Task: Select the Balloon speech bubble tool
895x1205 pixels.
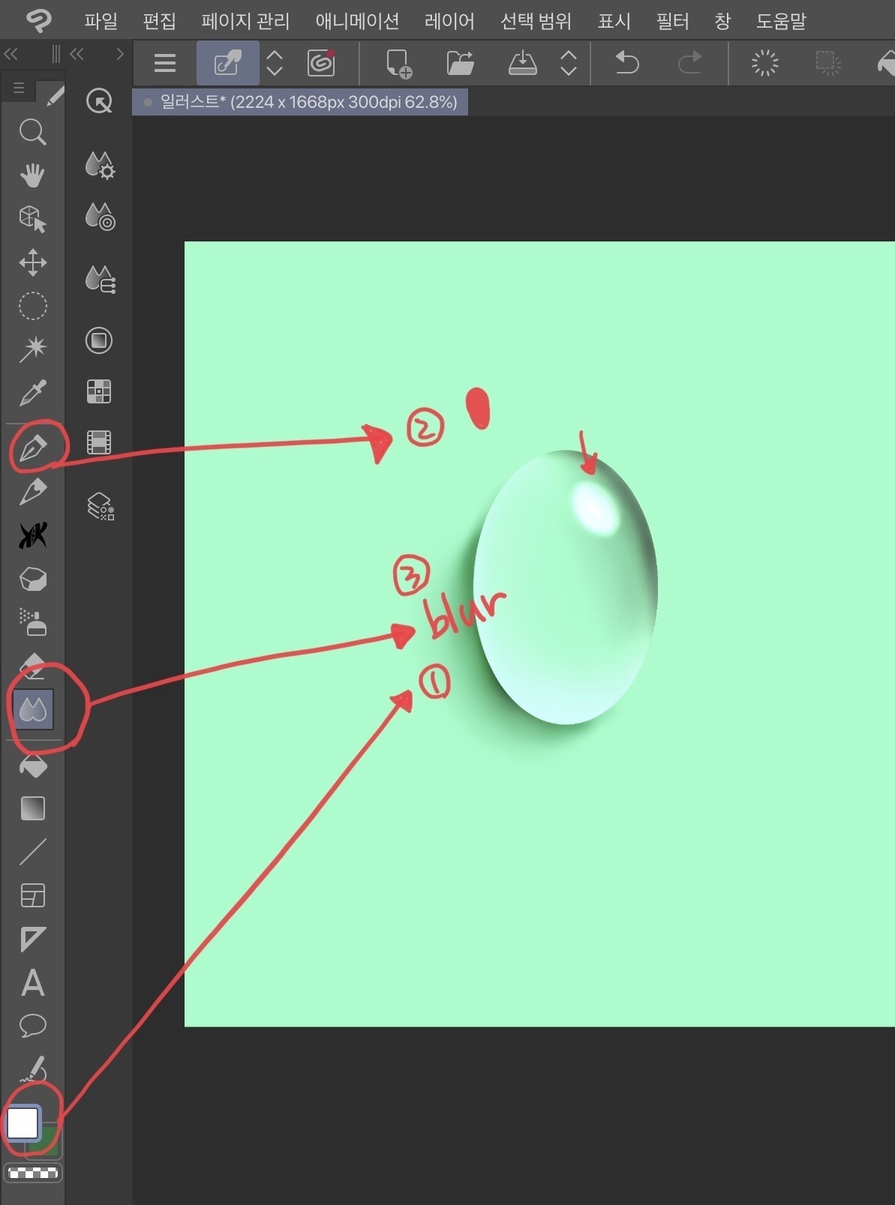Action: [x=33, y=1026]
